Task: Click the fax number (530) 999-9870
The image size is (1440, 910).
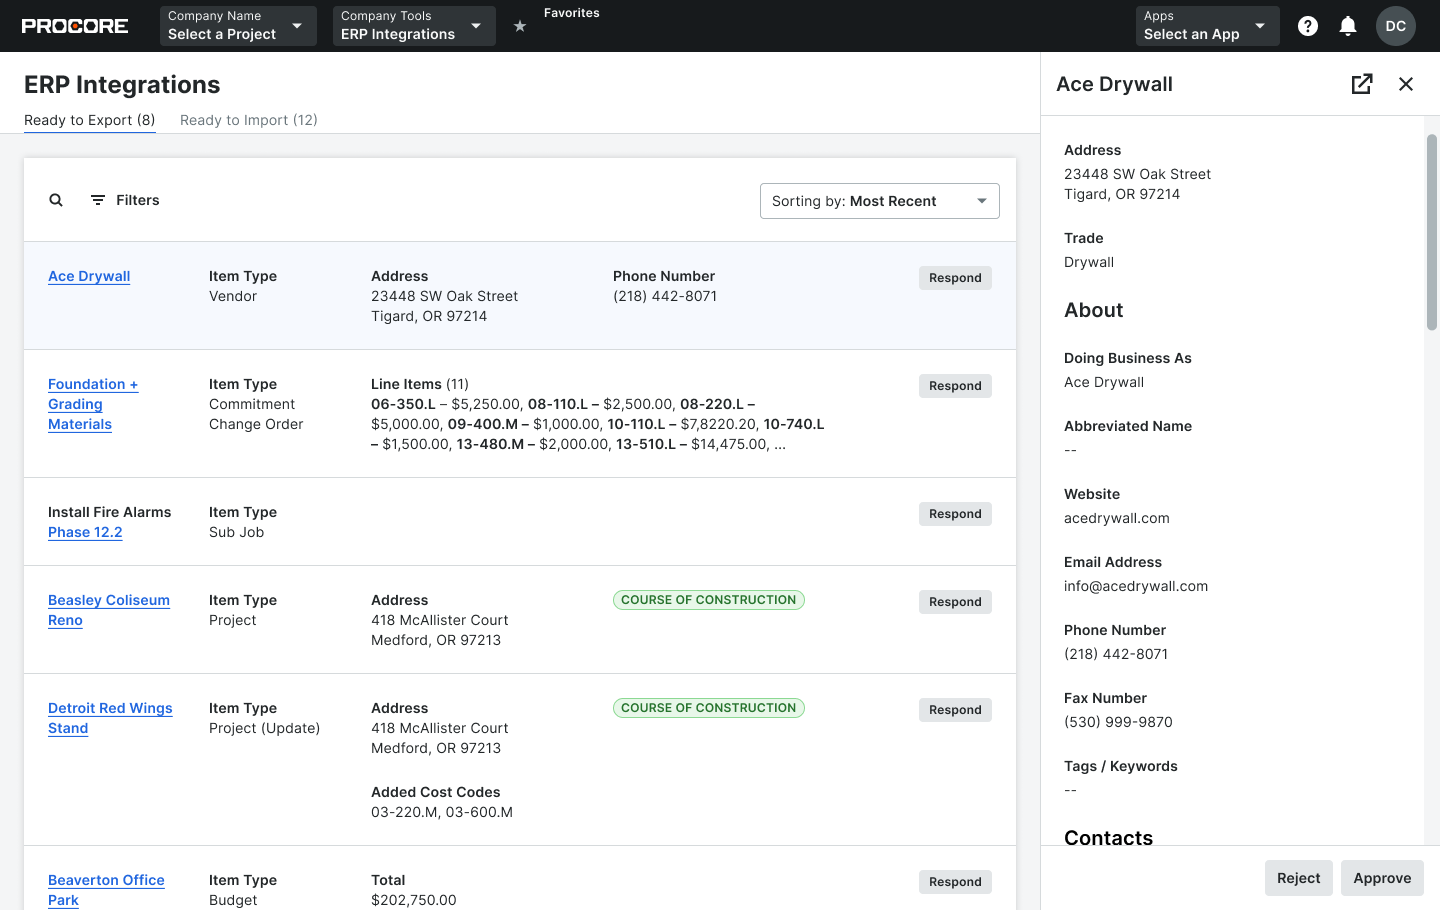Action: tap(1118, 722)
